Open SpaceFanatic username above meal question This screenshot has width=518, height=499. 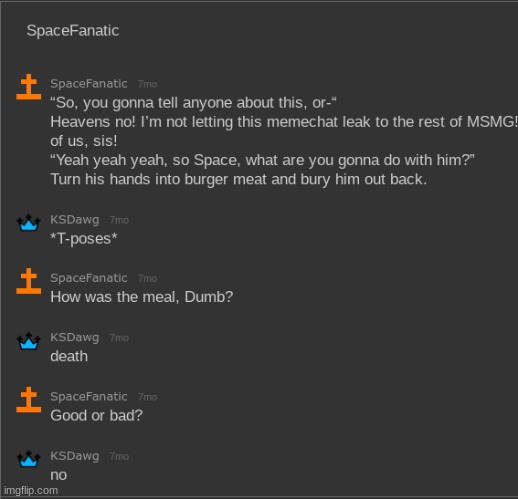[89, 278]
